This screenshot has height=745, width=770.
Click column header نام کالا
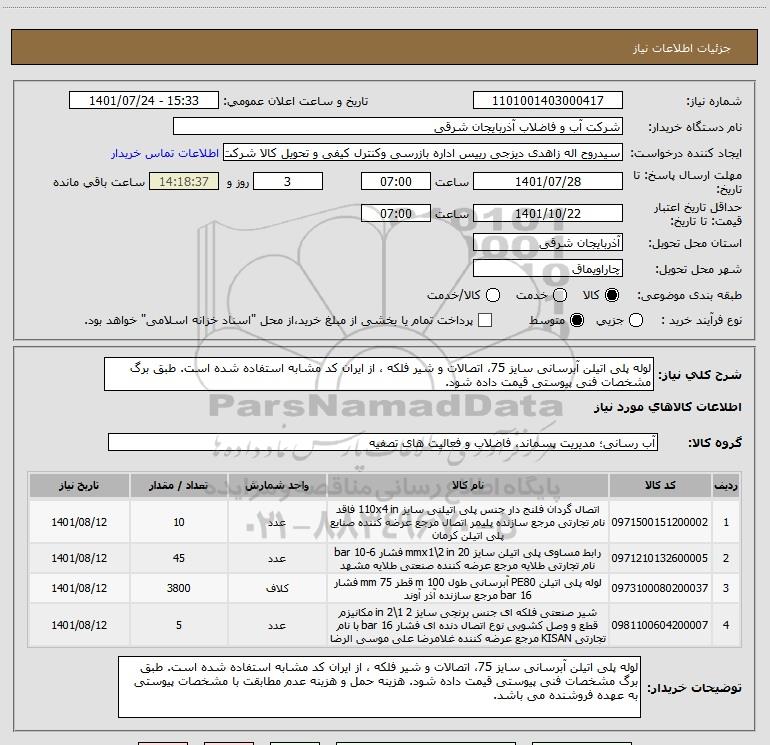[x=468, y=486]
